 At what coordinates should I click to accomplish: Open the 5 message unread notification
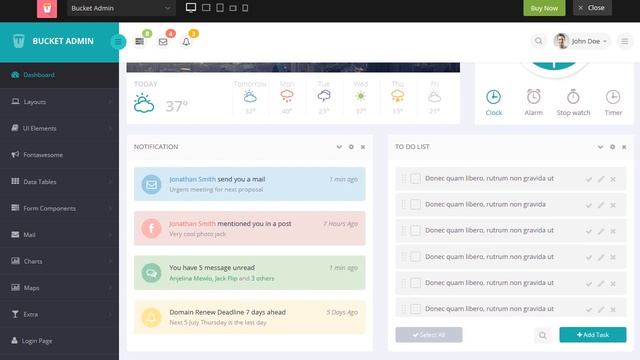click(249, 273)
